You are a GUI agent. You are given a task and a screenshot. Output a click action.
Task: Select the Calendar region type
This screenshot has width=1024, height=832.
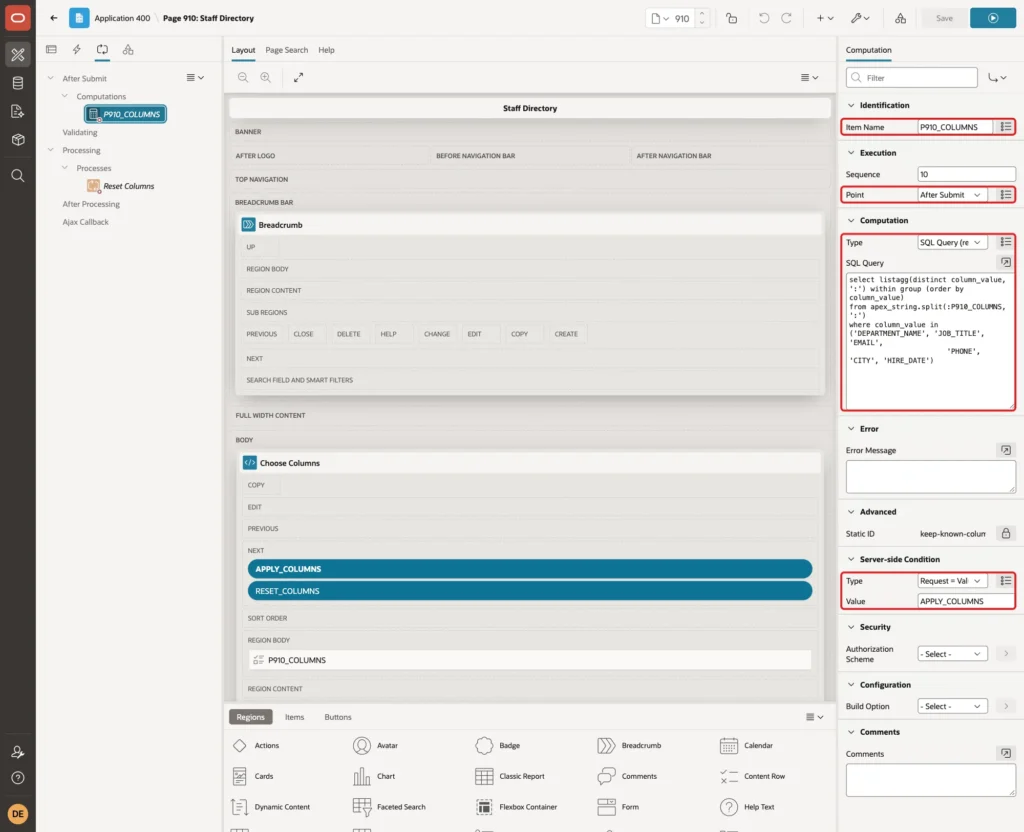[746, 745]
